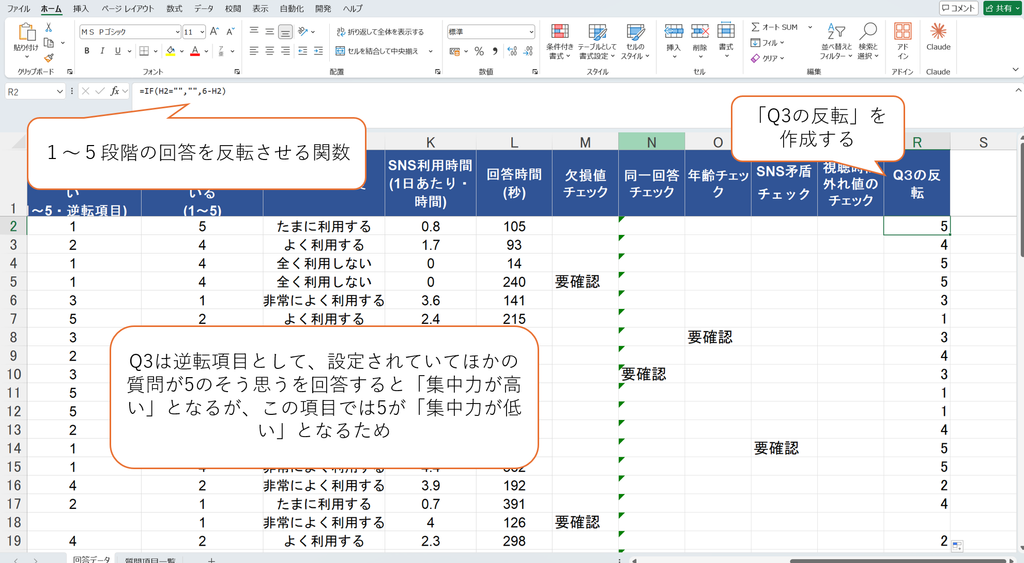The width and height of the screenshot is (1024, 563).
Task: Open the font name dropdown
Action: pyautogui.click(x=177, y=31)
